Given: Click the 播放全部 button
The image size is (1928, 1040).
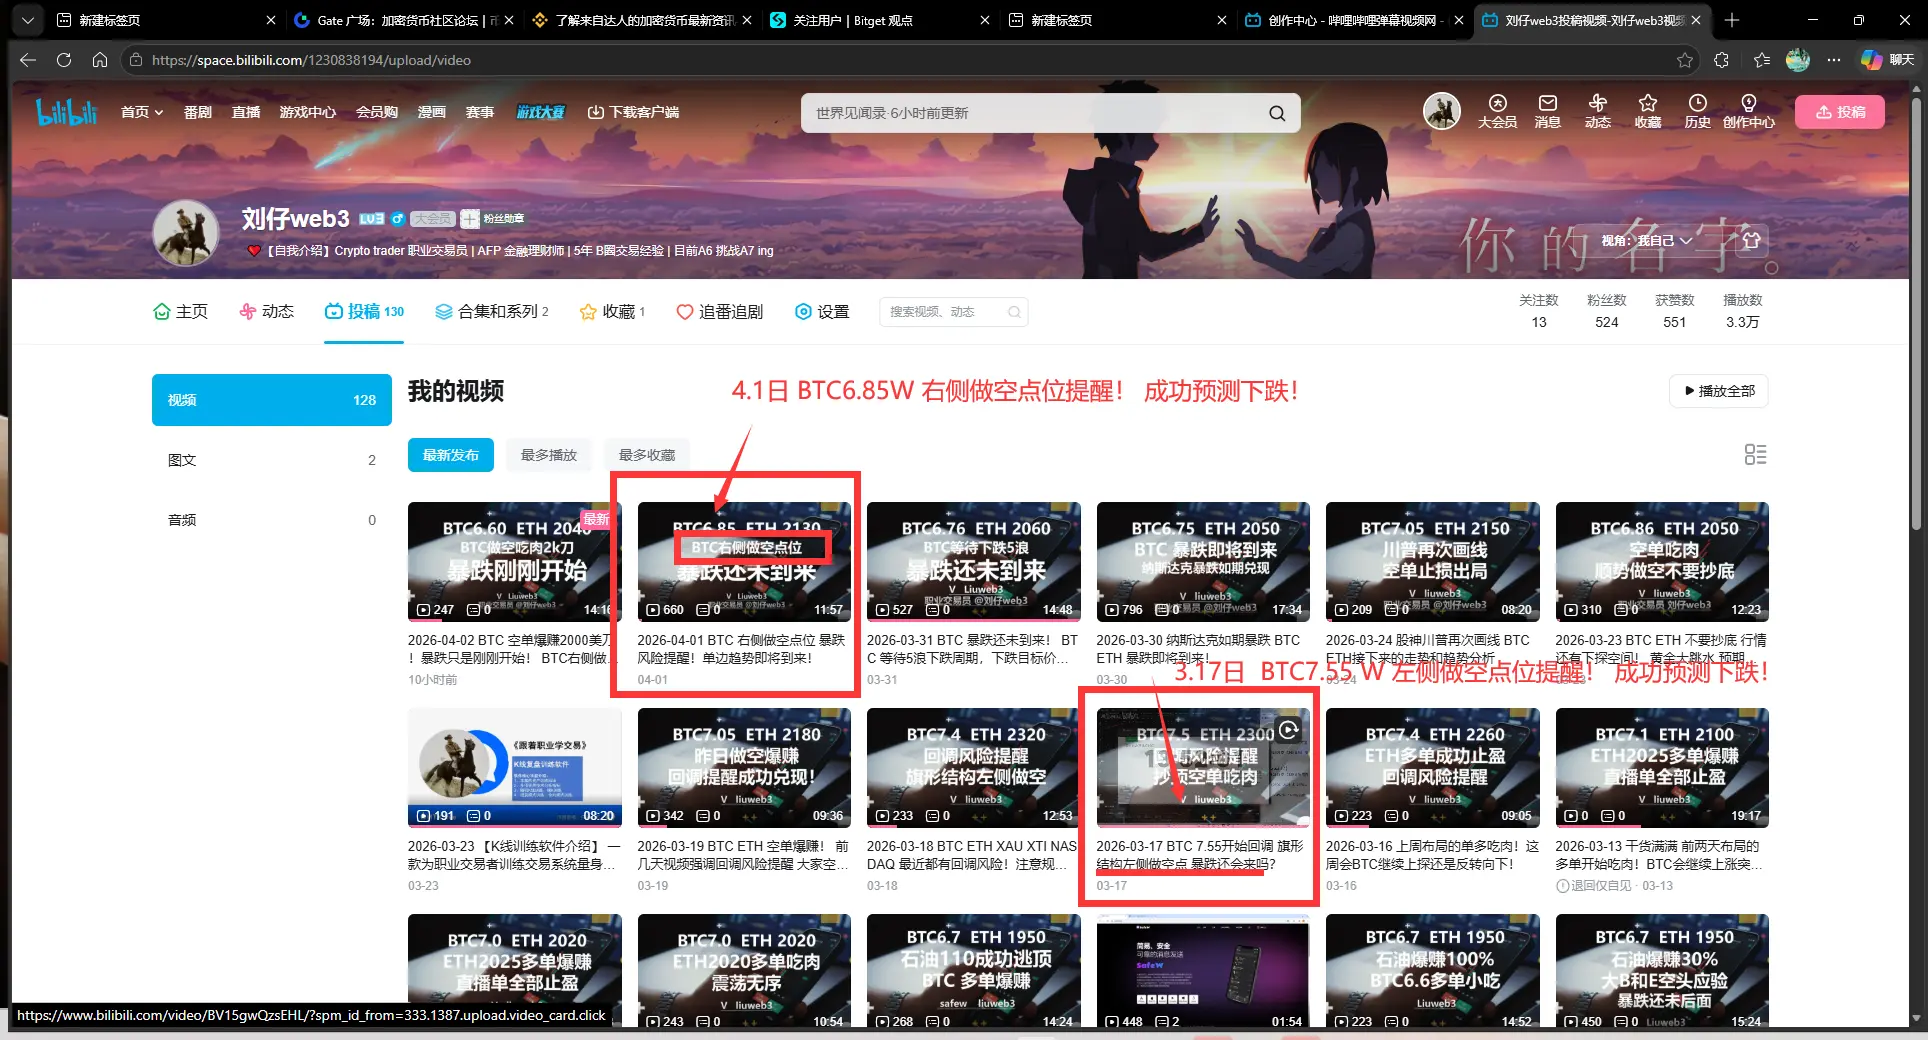Looking at the screenshot, I should click(x=1719, y=391).
